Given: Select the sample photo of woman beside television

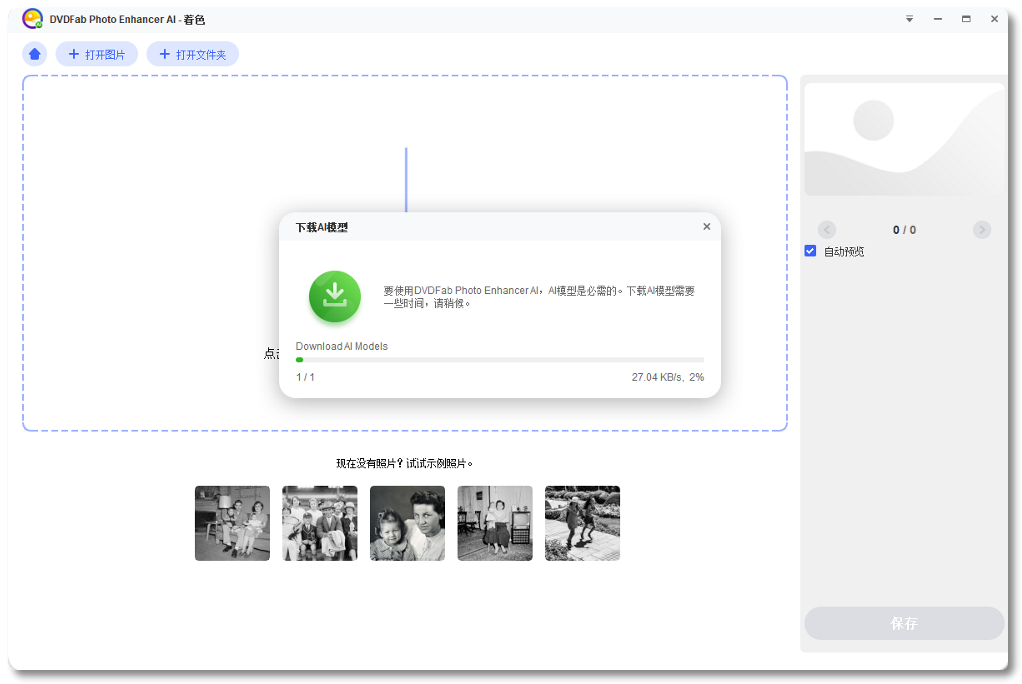Looking at the screenshot, I should point(495,523).
